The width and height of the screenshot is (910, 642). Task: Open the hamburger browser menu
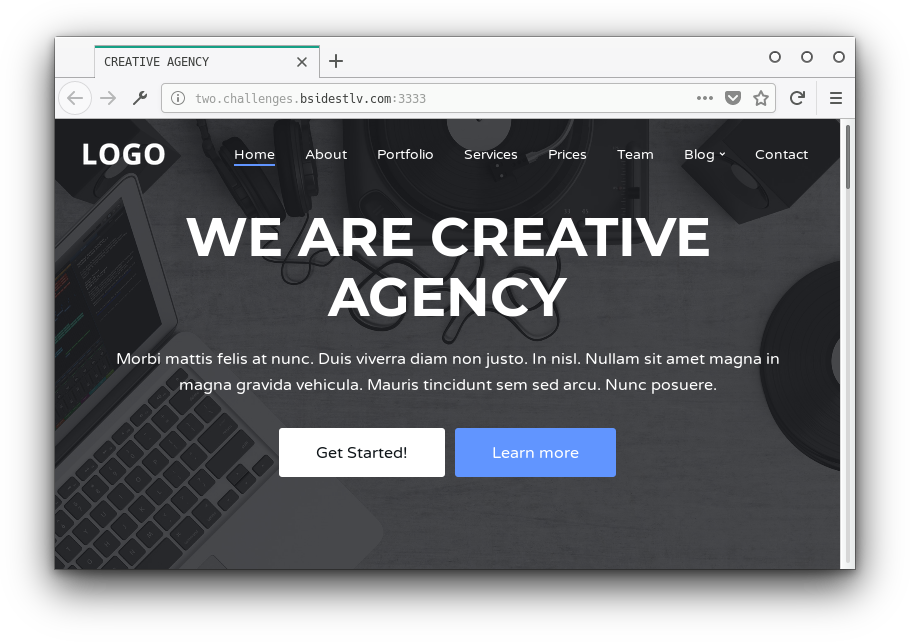click(x=836, y=98)
